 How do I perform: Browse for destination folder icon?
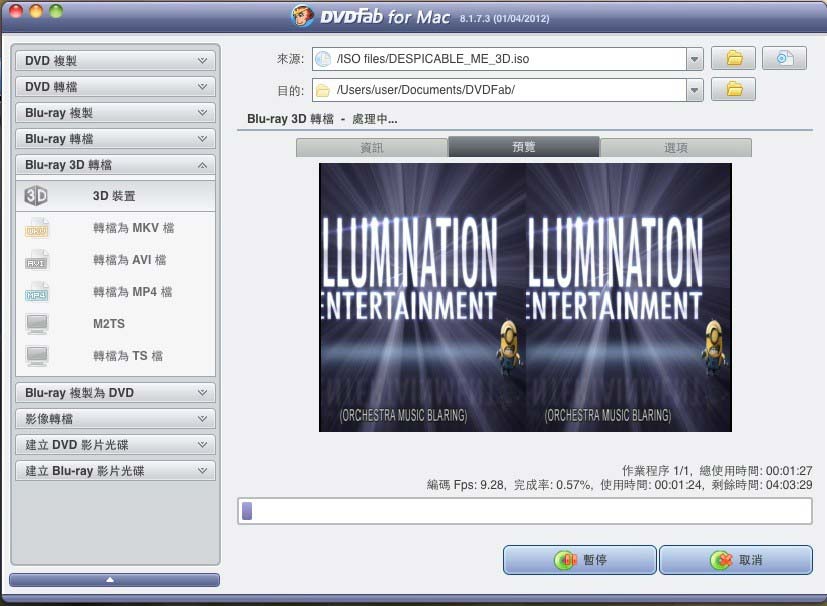tap(733, 90)
